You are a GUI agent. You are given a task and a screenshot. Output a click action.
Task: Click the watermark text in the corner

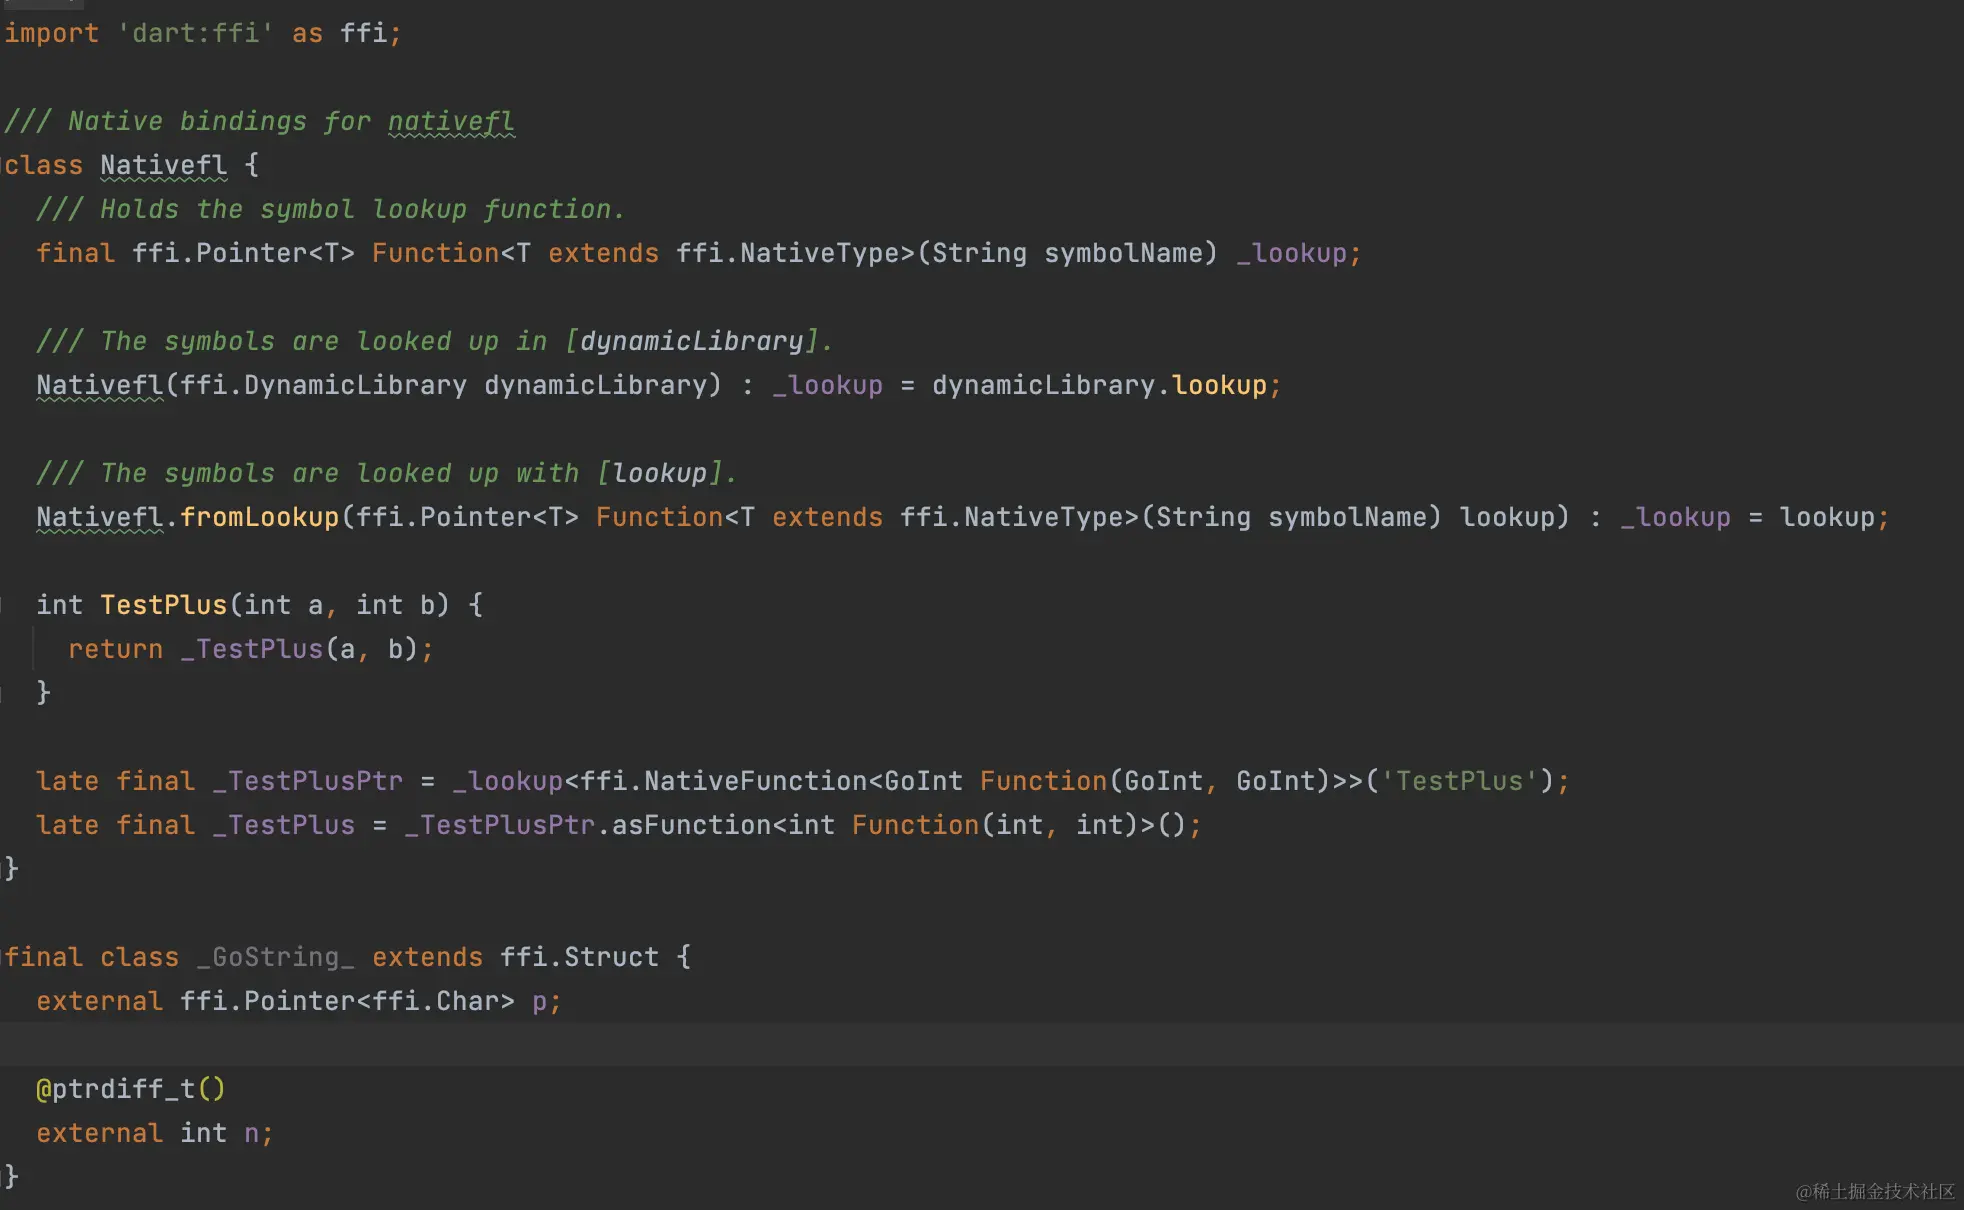1874,1191
